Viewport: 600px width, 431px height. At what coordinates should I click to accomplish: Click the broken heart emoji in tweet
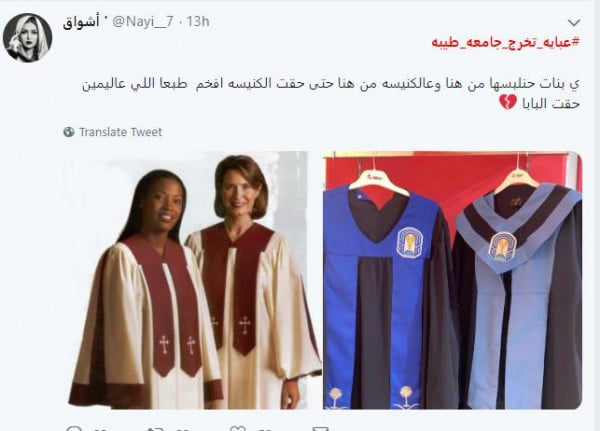[x=508, y=103]
